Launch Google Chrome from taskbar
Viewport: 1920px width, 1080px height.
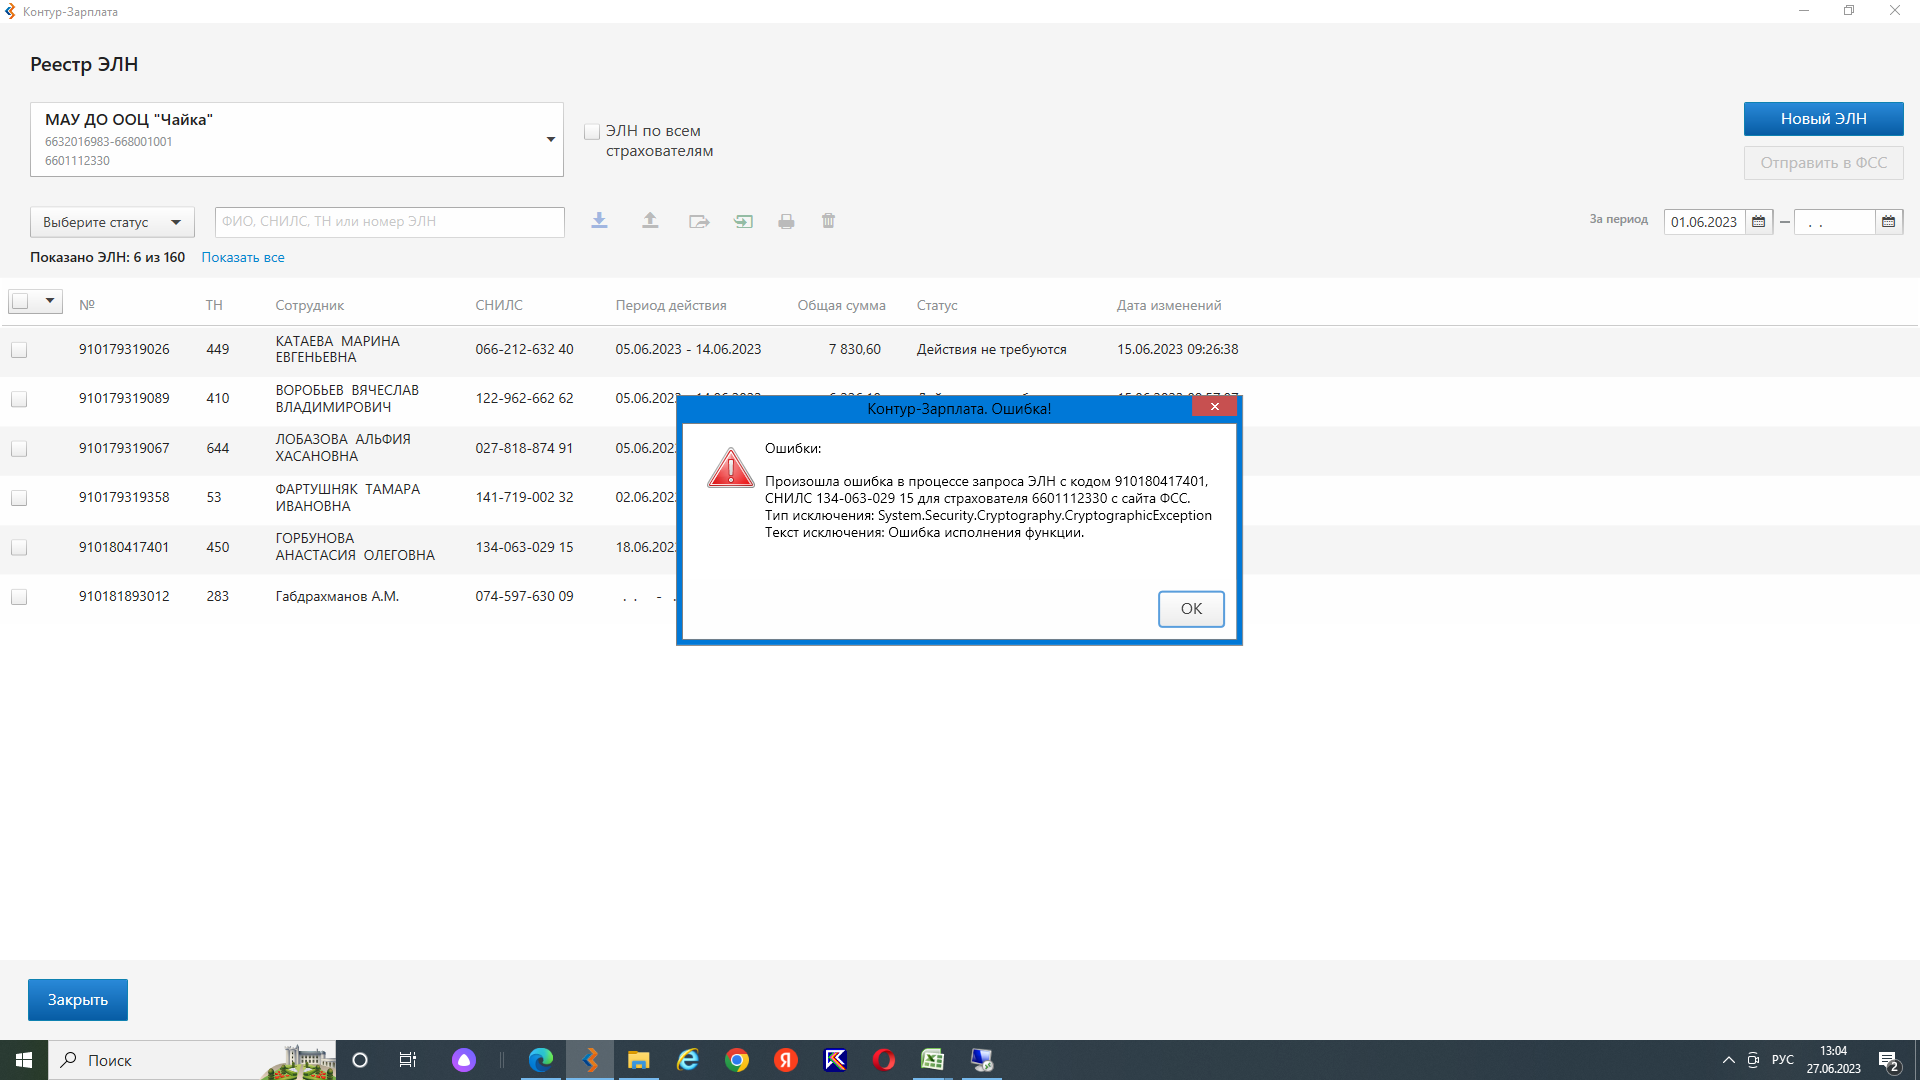pos(737,1060)
